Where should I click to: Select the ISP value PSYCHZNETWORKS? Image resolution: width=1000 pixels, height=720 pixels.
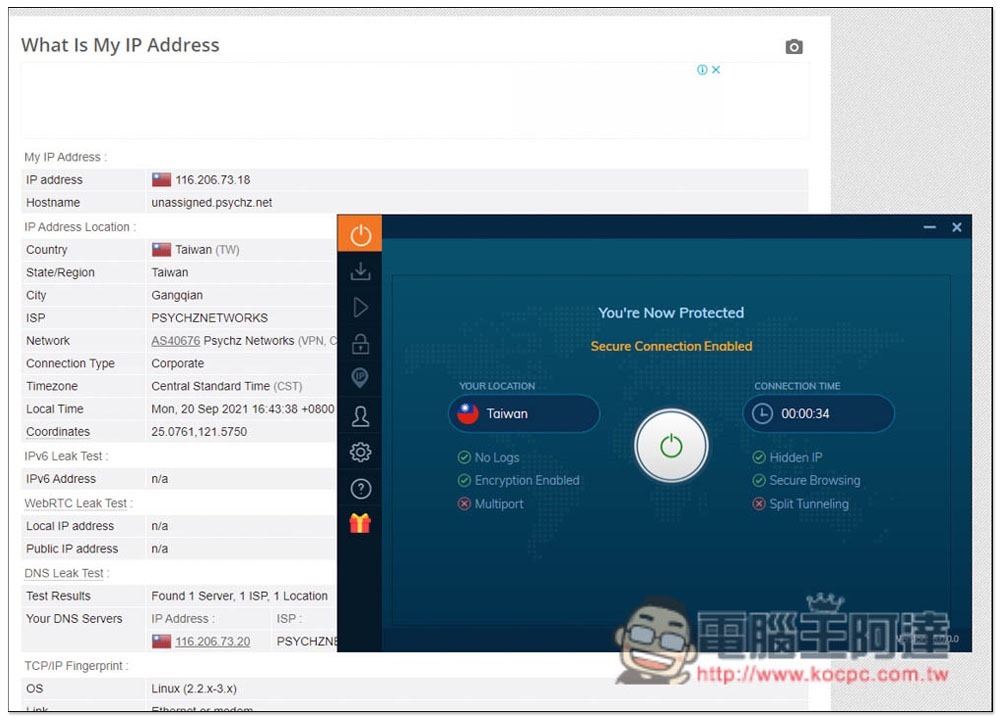pyautogui.click(x=209, y=318)
